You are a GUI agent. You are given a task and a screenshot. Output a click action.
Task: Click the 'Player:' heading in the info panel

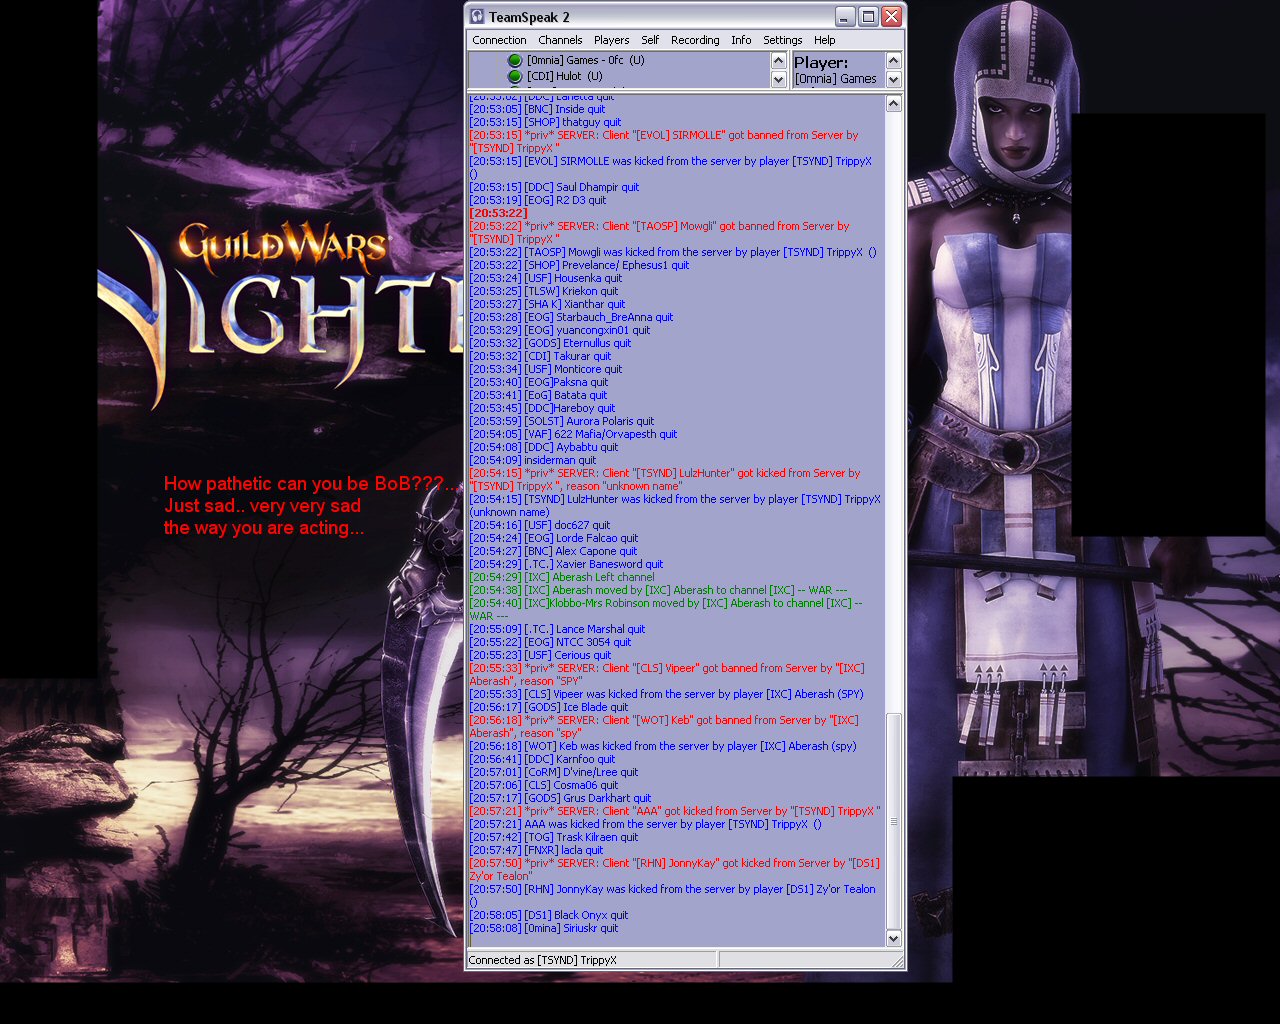pos(821,62)
